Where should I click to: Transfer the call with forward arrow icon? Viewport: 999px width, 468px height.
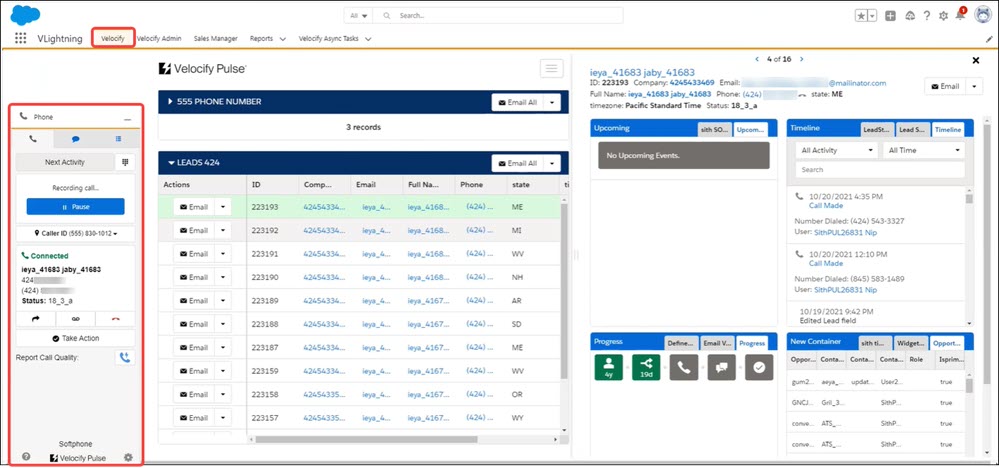pyautogui.click(x=35, y=319)
